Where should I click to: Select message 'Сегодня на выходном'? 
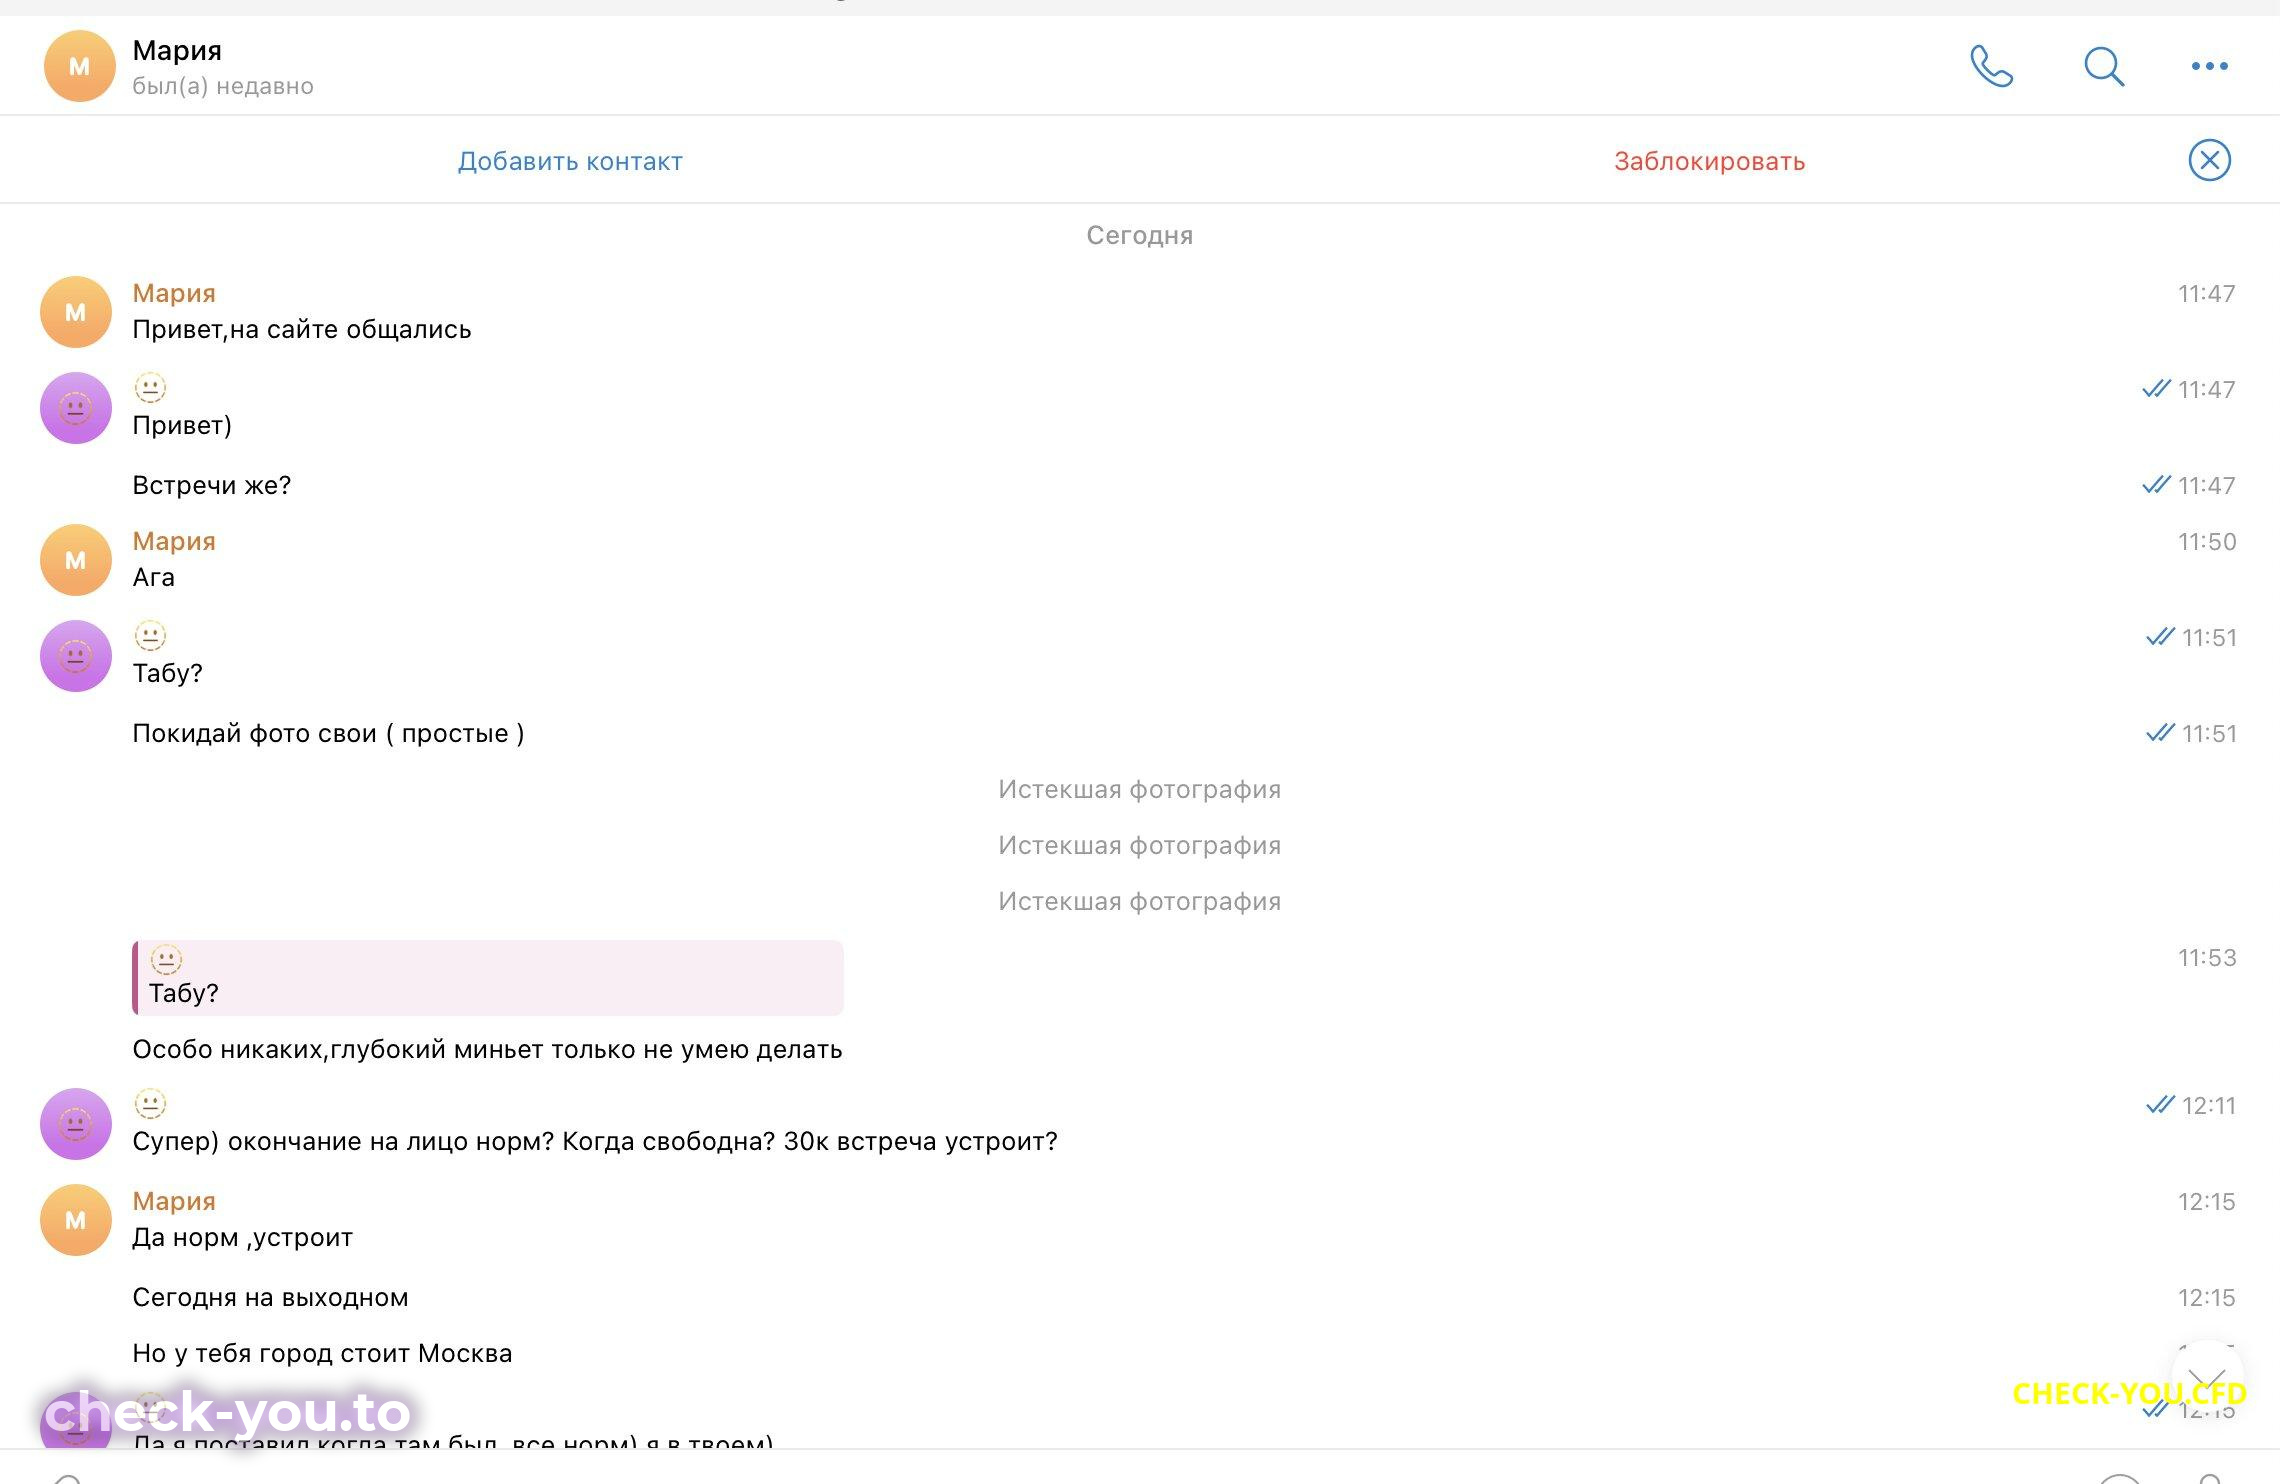270,1297
